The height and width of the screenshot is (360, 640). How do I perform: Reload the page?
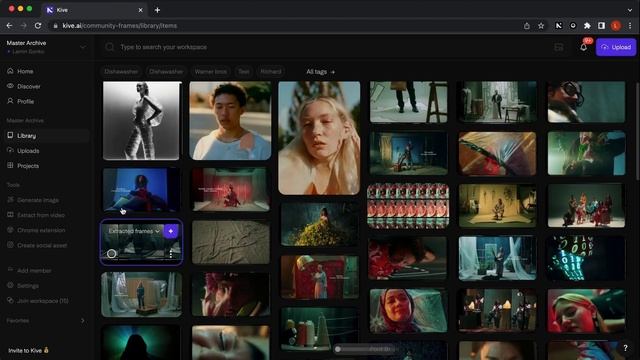[38, 25]
